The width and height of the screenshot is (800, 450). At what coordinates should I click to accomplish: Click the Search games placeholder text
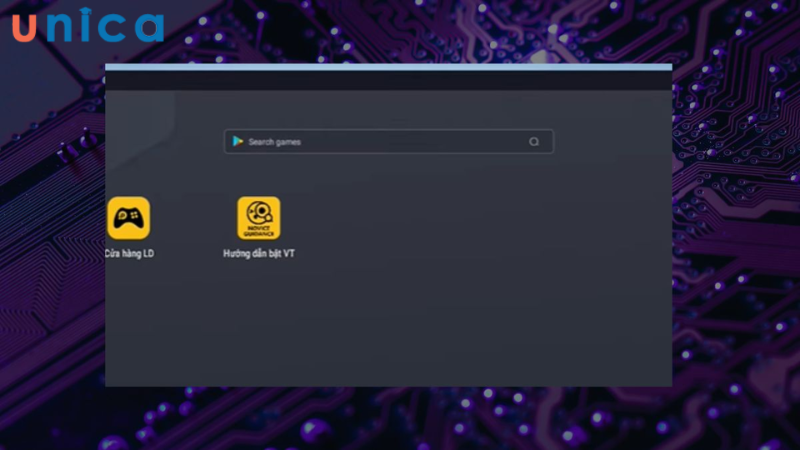[274, 142]
